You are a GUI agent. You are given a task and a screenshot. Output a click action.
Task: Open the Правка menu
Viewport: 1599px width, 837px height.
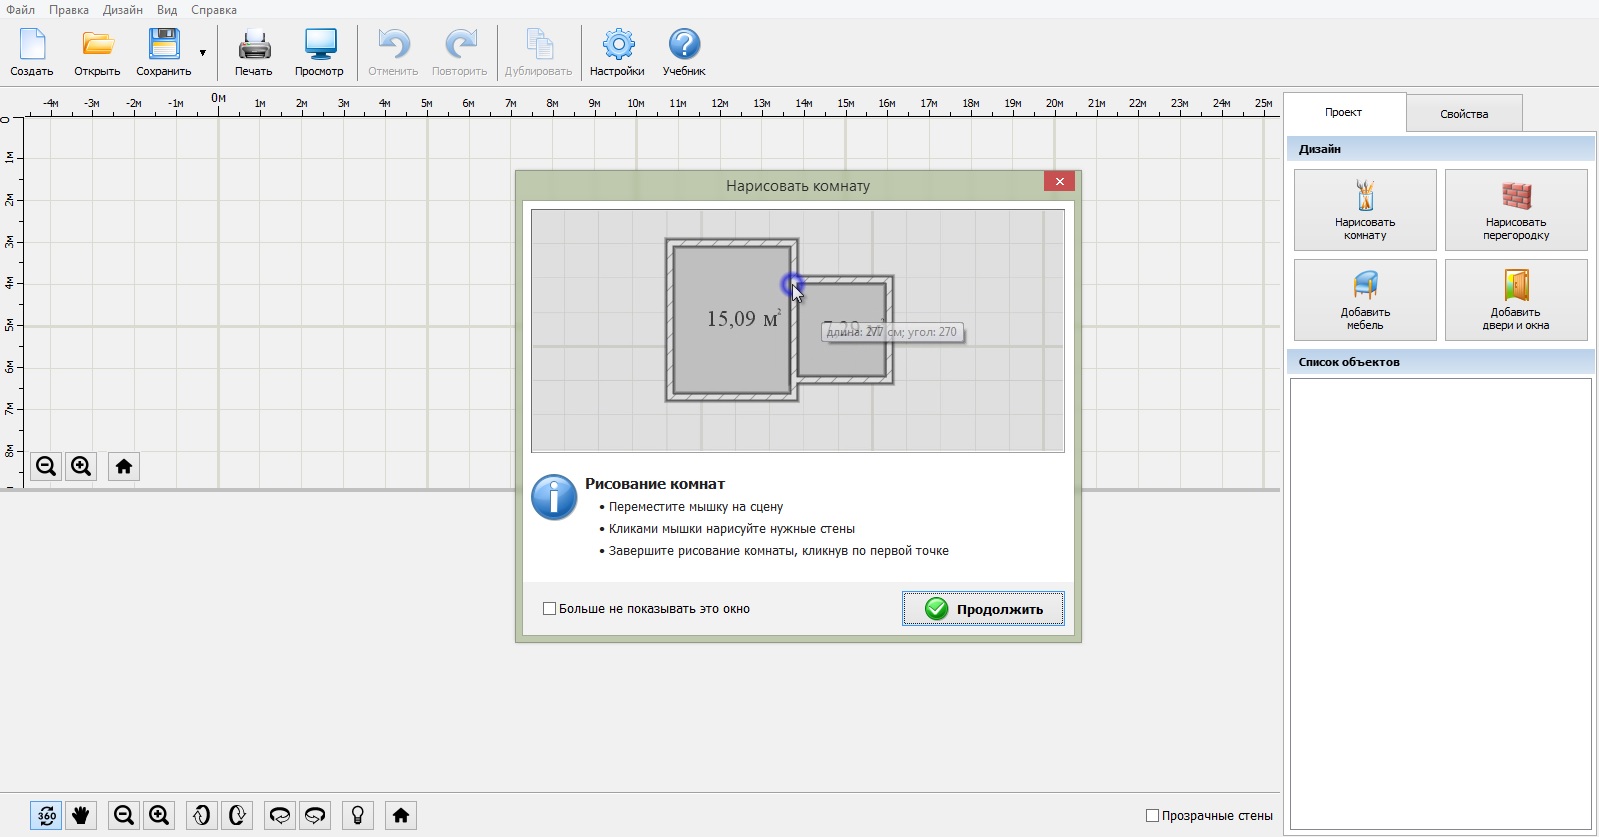(x=69, y=10)
